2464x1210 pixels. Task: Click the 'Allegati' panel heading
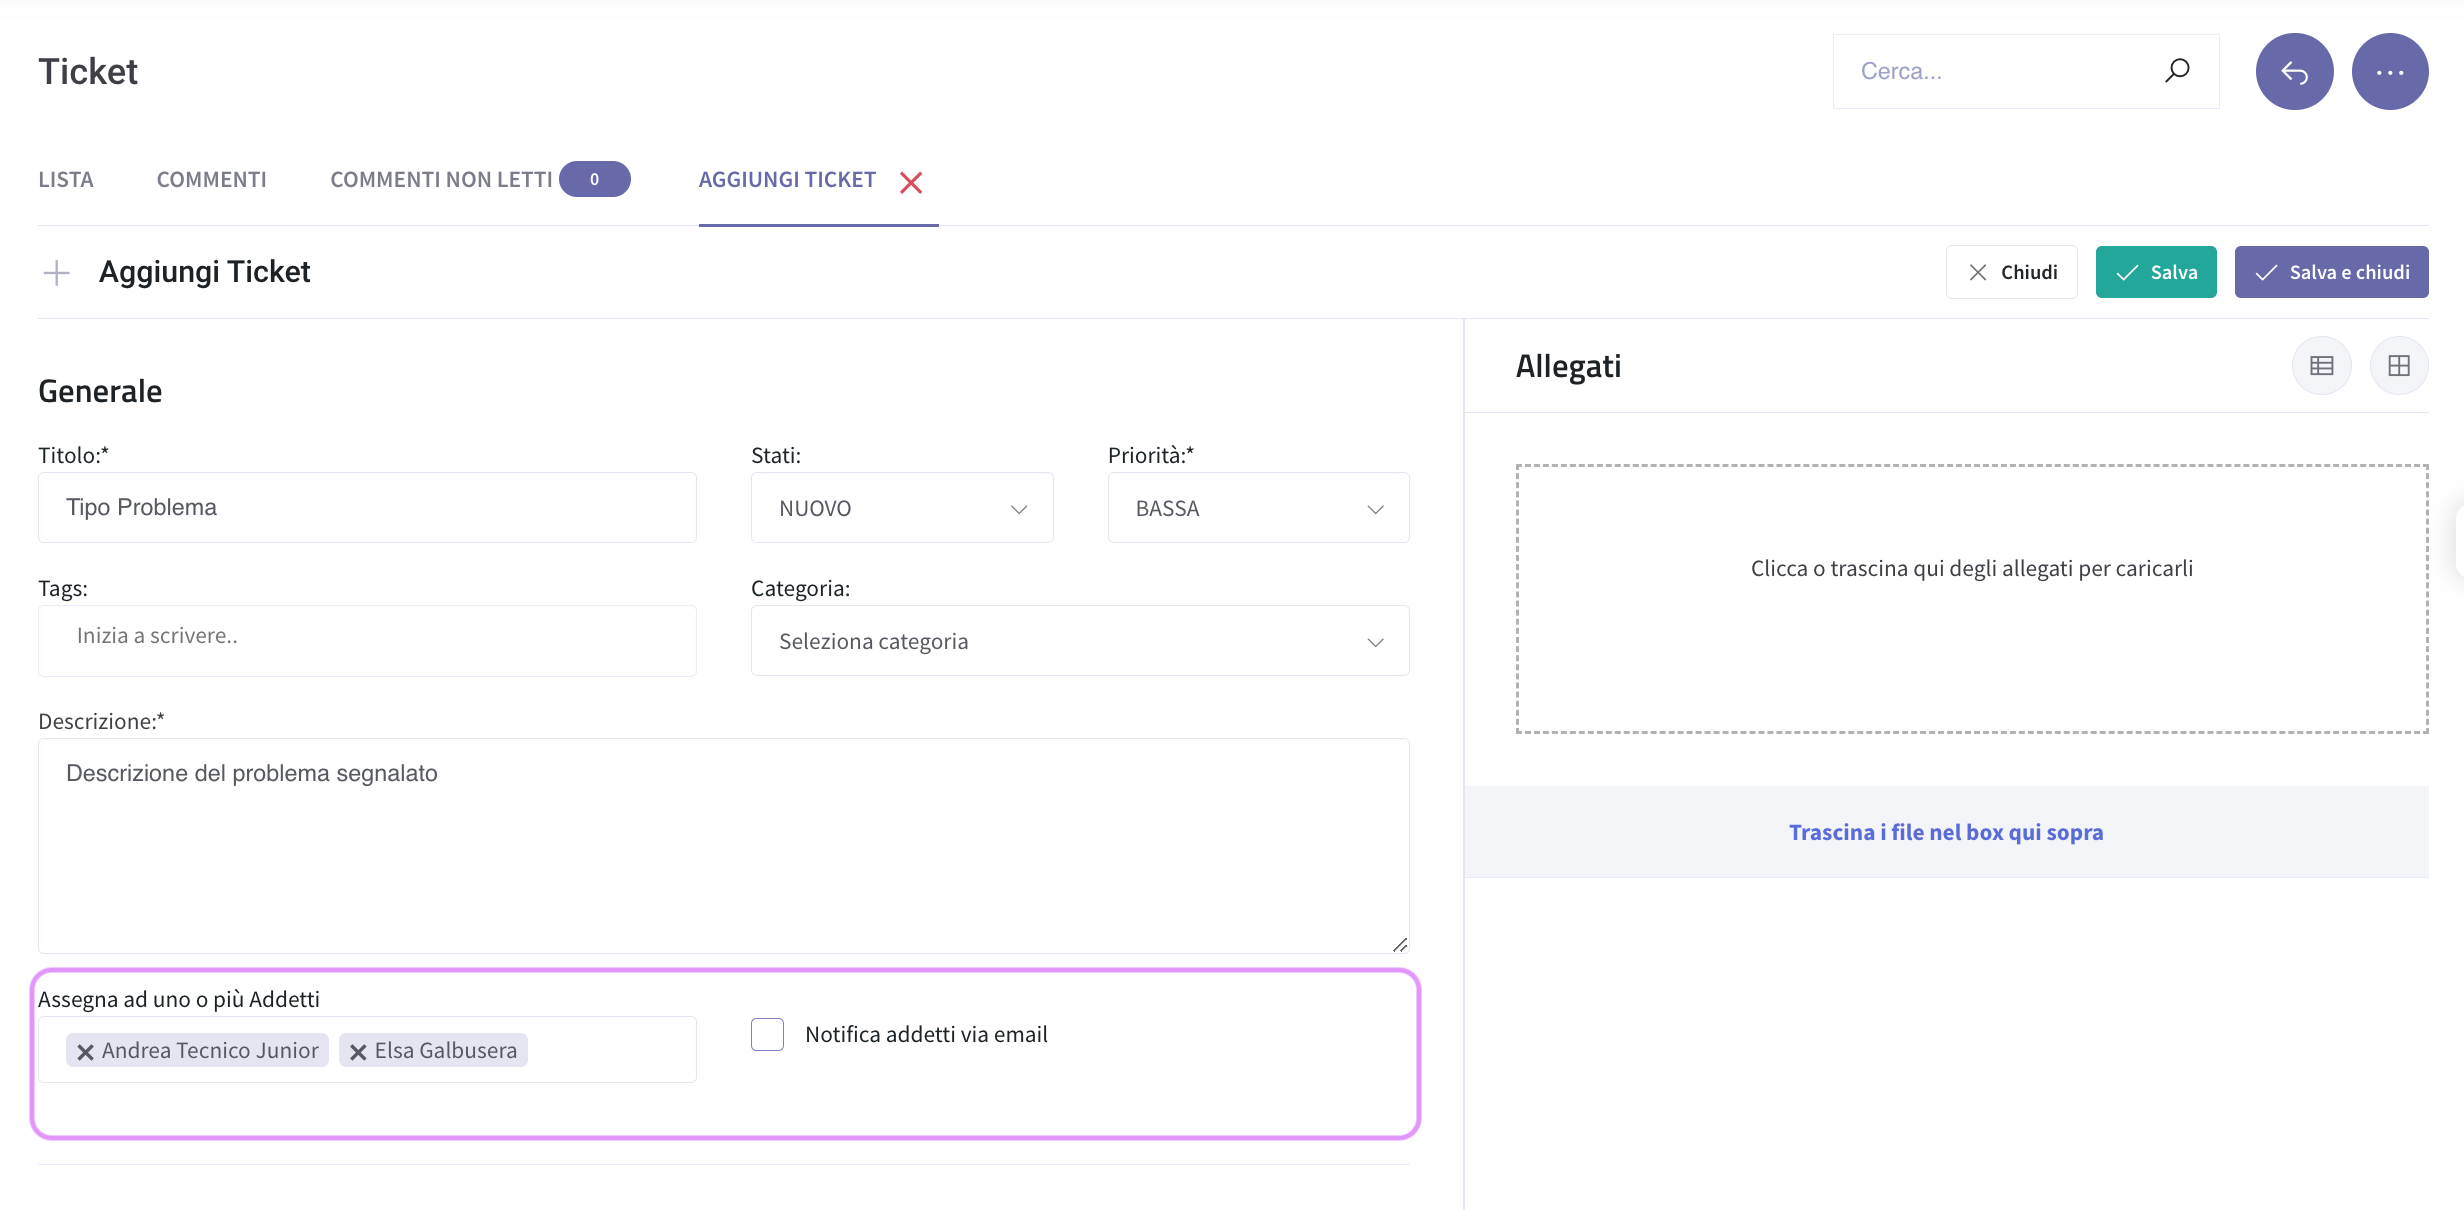coord(1568,366)
